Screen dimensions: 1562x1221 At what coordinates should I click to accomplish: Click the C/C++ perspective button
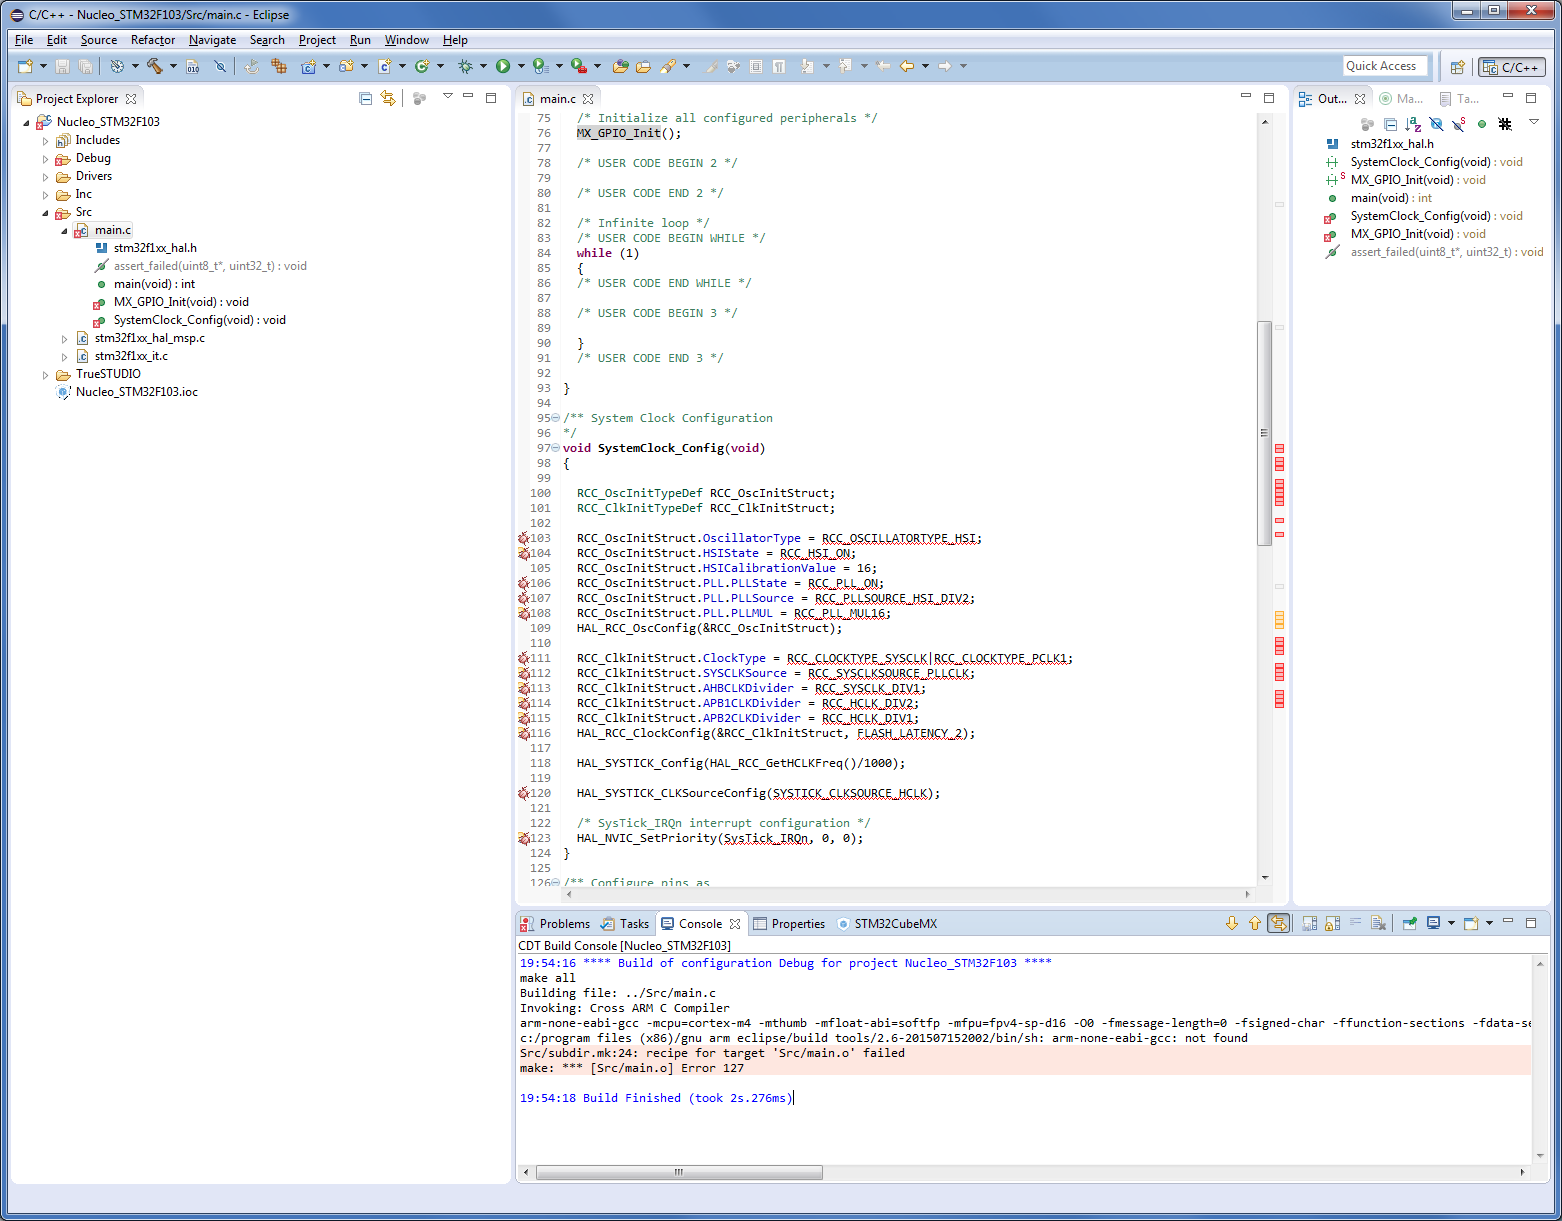pyautogui.click(x=1511, y=67)
